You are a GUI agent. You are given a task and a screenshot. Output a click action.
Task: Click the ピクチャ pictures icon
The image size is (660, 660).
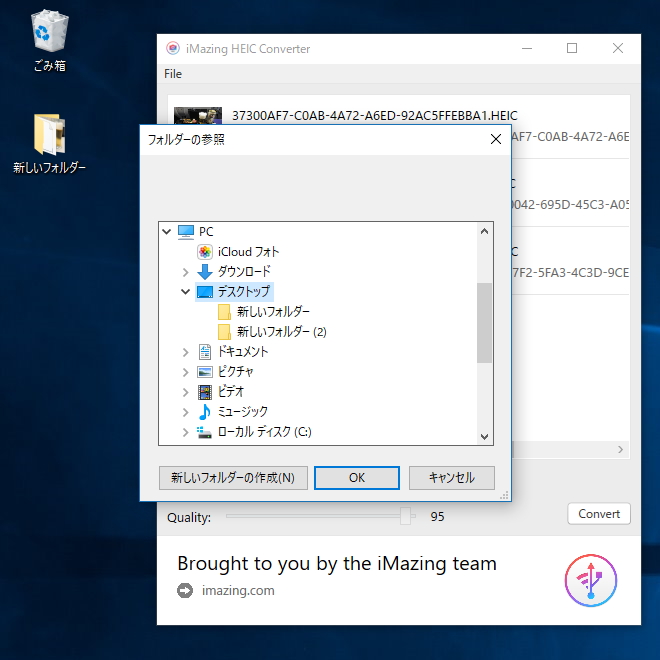click(x=205, y=372)
